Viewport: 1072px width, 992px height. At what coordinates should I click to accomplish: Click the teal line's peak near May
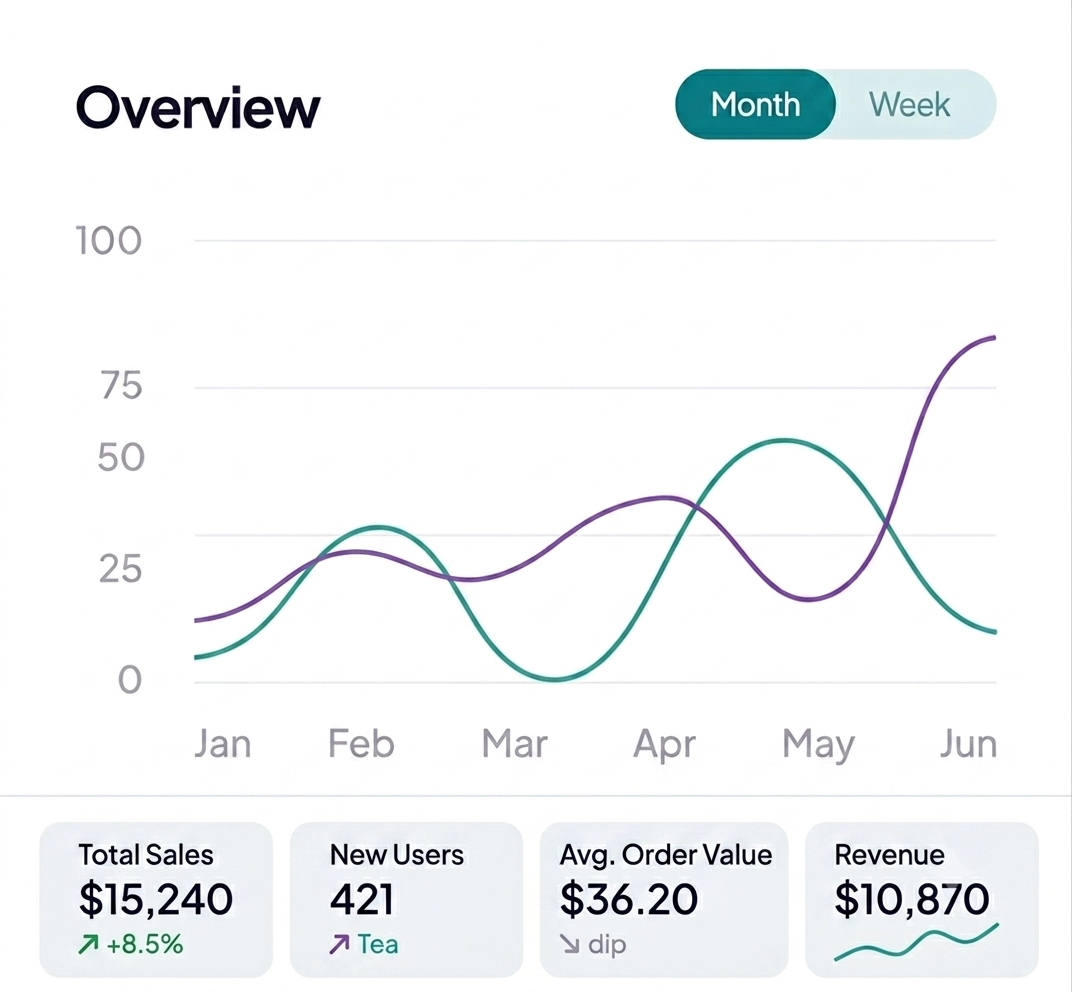786,441
